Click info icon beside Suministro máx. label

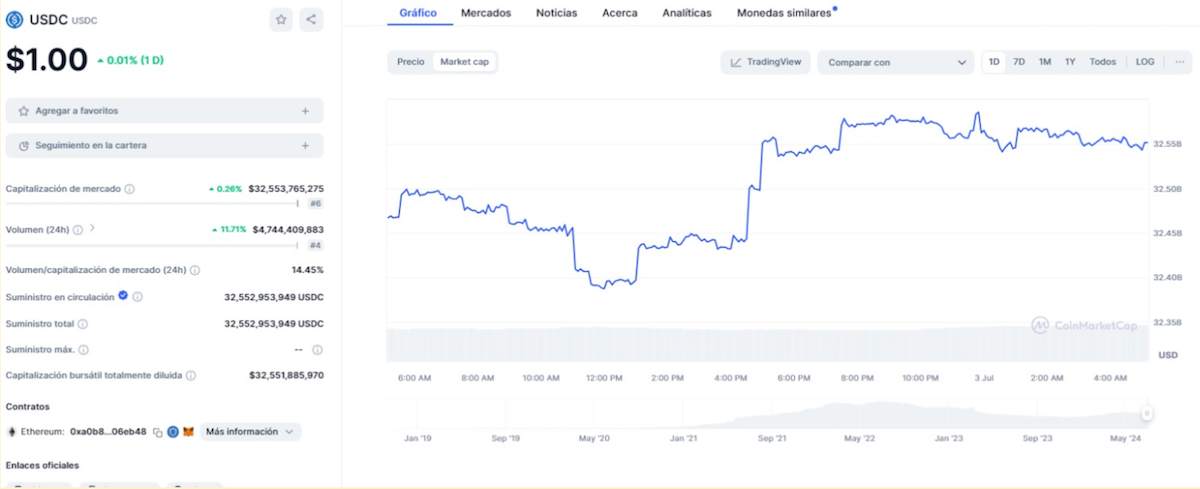84,350
